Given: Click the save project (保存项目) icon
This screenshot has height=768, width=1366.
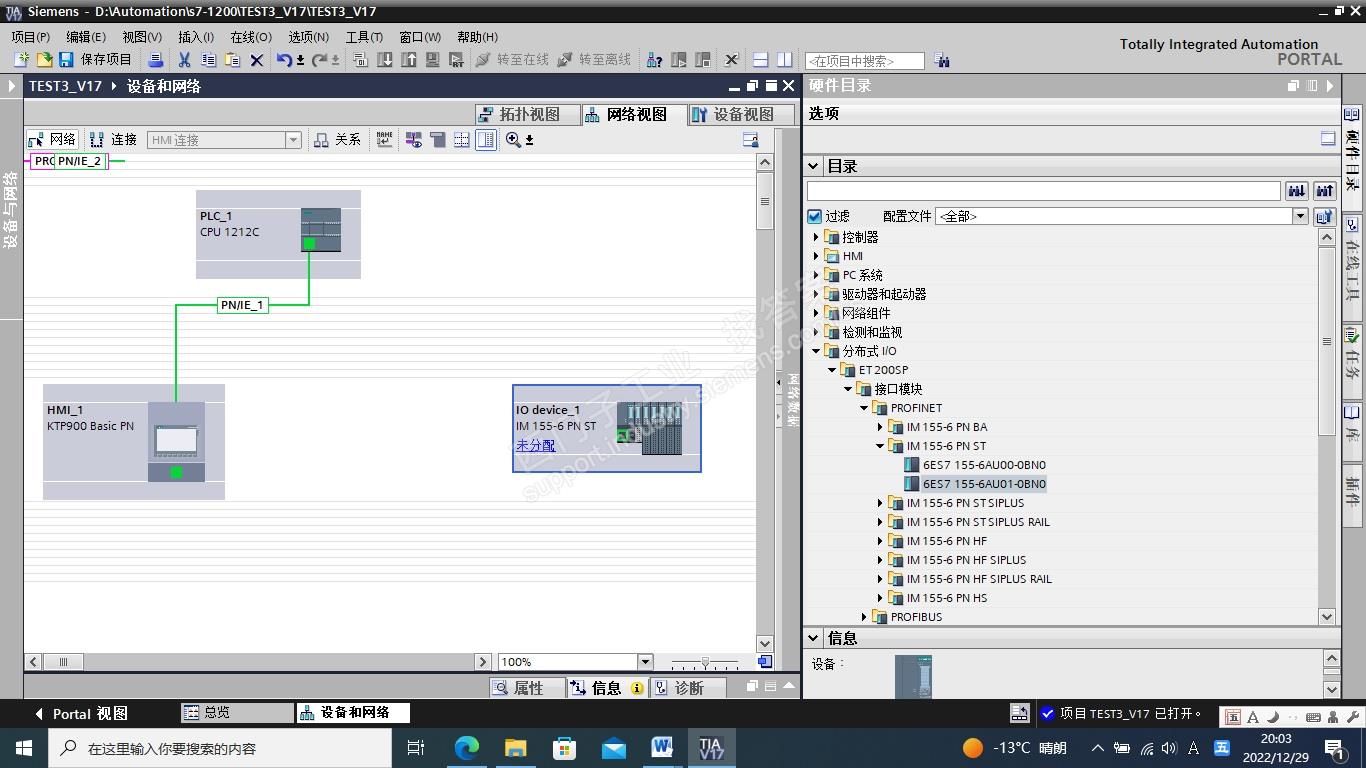Looking at the screenshot, I should point(66,60).
